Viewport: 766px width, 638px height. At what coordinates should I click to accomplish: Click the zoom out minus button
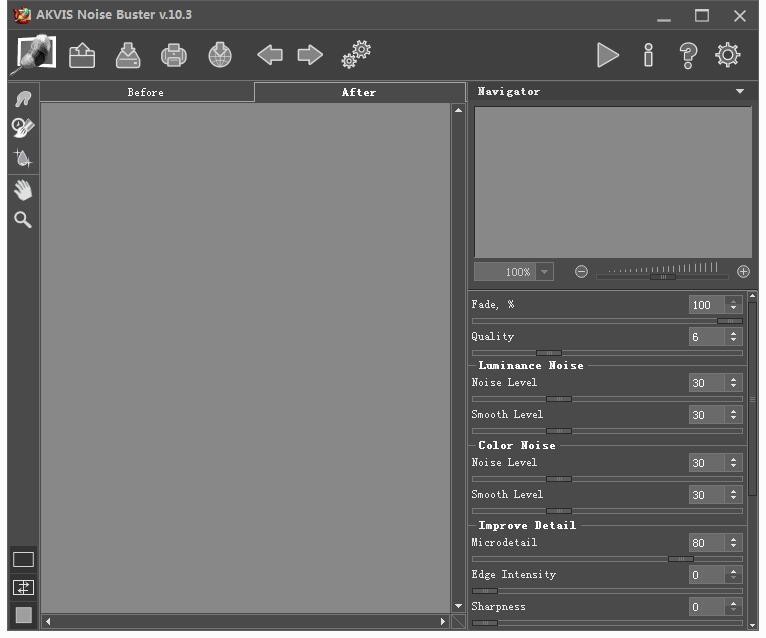click(x=581, y=272)
